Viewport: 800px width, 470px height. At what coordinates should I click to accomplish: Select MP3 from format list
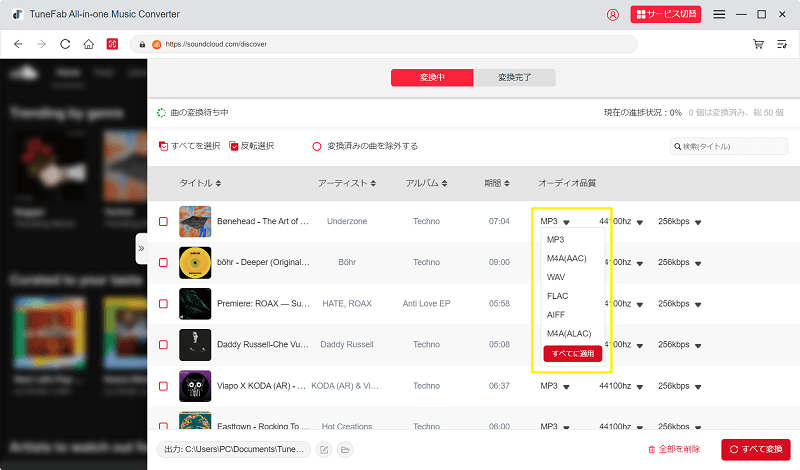[556, 239]
